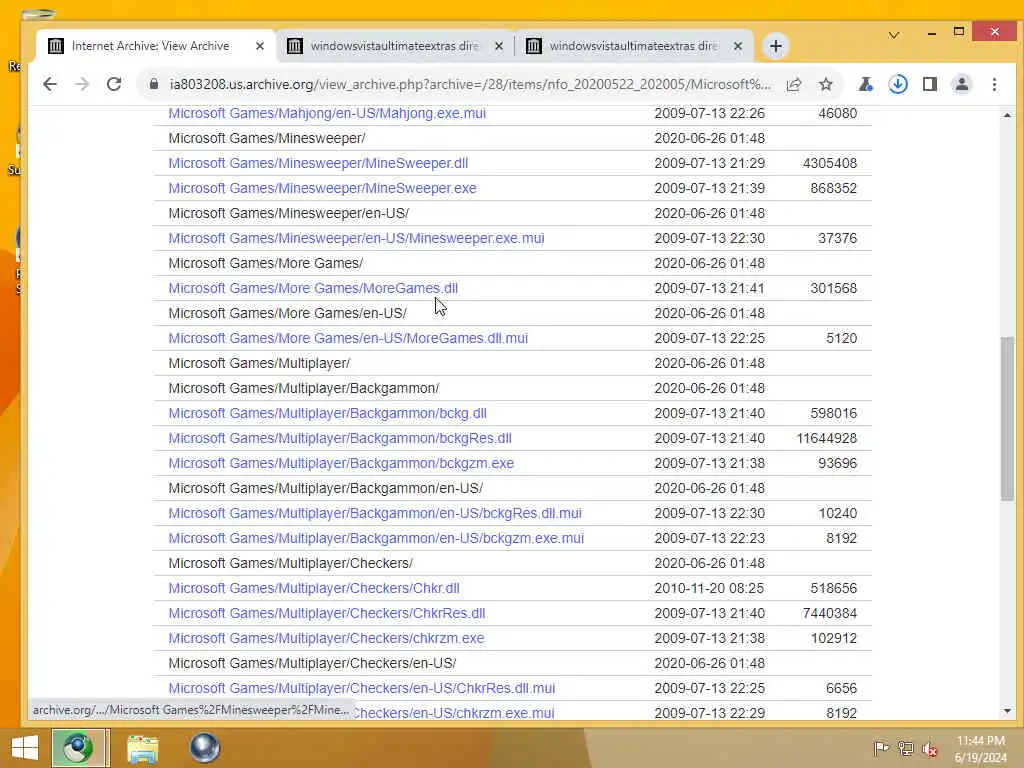Switch to the last windowsvistaultimateextras tab
Screen dimensions: 1024x768
[x=633, y=46]
